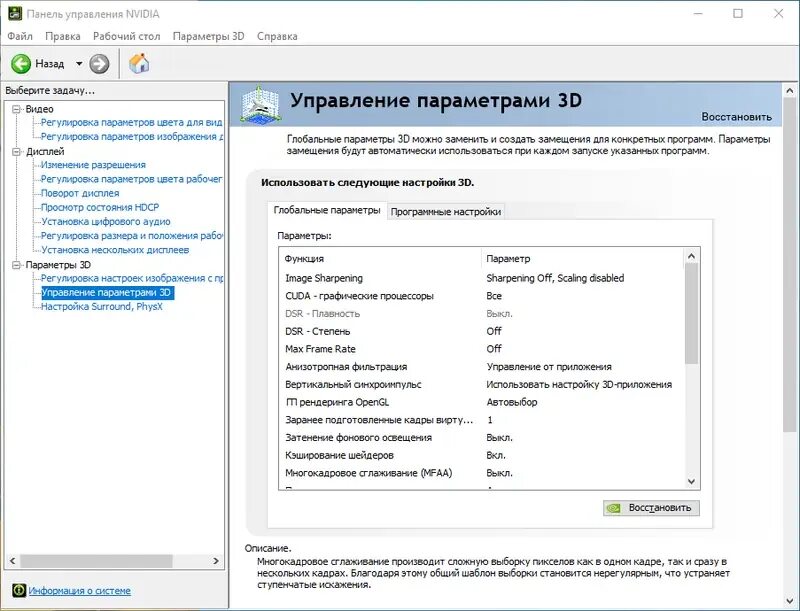Open Поворот дисплея task
The width and height of the screenshot is (800, 611).
tap(80, 193)
